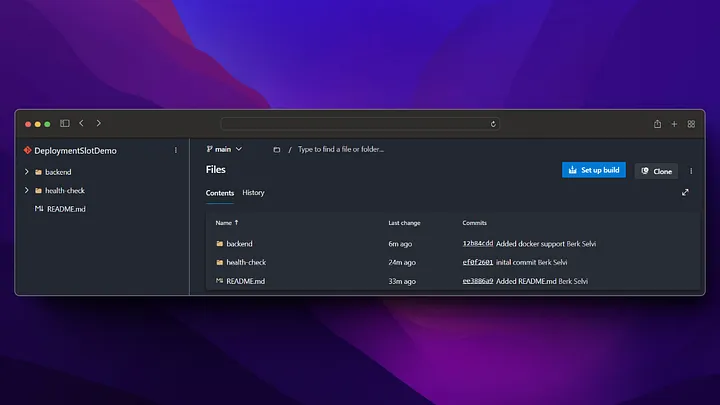Screen dimensions: 720x405
Task: Switch to the Contents tab
Action: coord(219,193)
